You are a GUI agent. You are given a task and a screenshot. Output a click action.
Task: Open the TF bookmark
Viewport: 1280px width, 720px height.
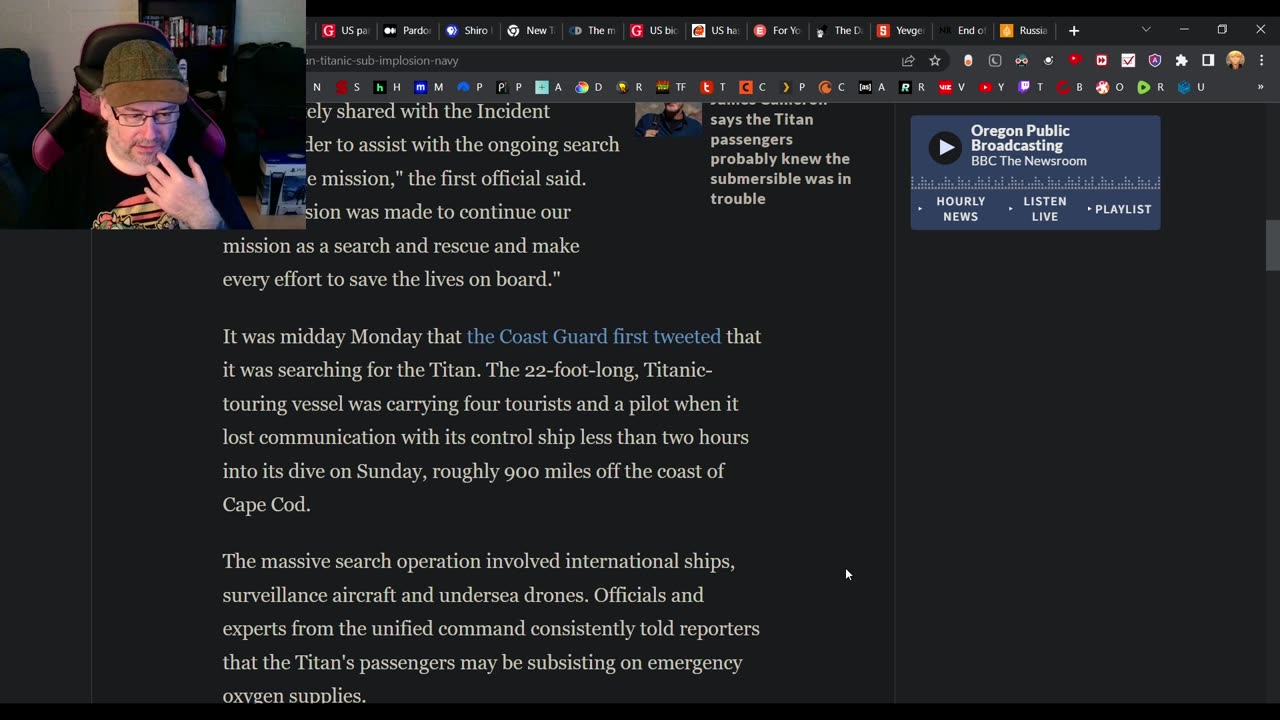coord(670,87)
